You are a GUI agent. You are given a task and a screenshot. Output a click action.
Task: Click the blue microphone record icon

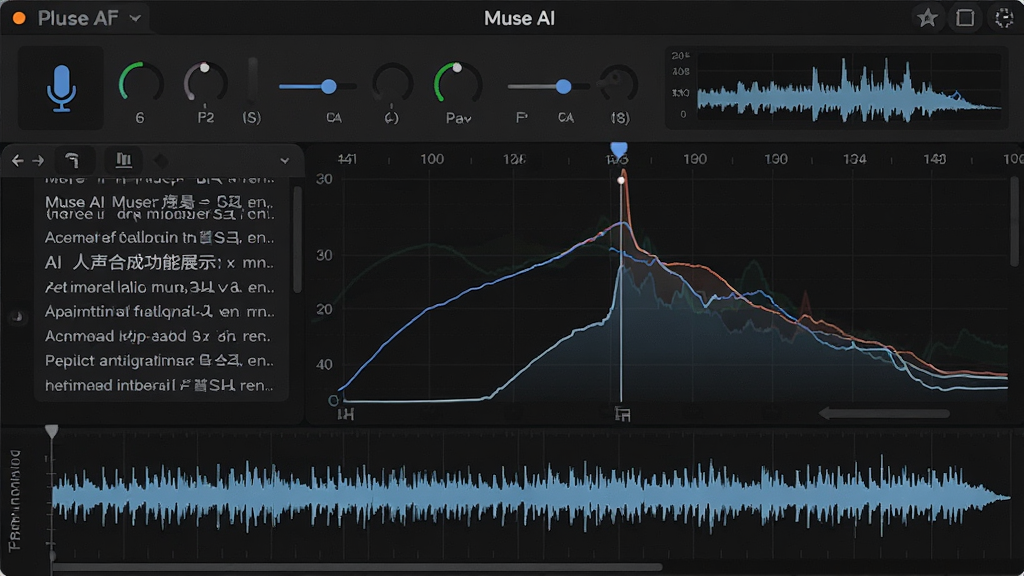point(61,88)
